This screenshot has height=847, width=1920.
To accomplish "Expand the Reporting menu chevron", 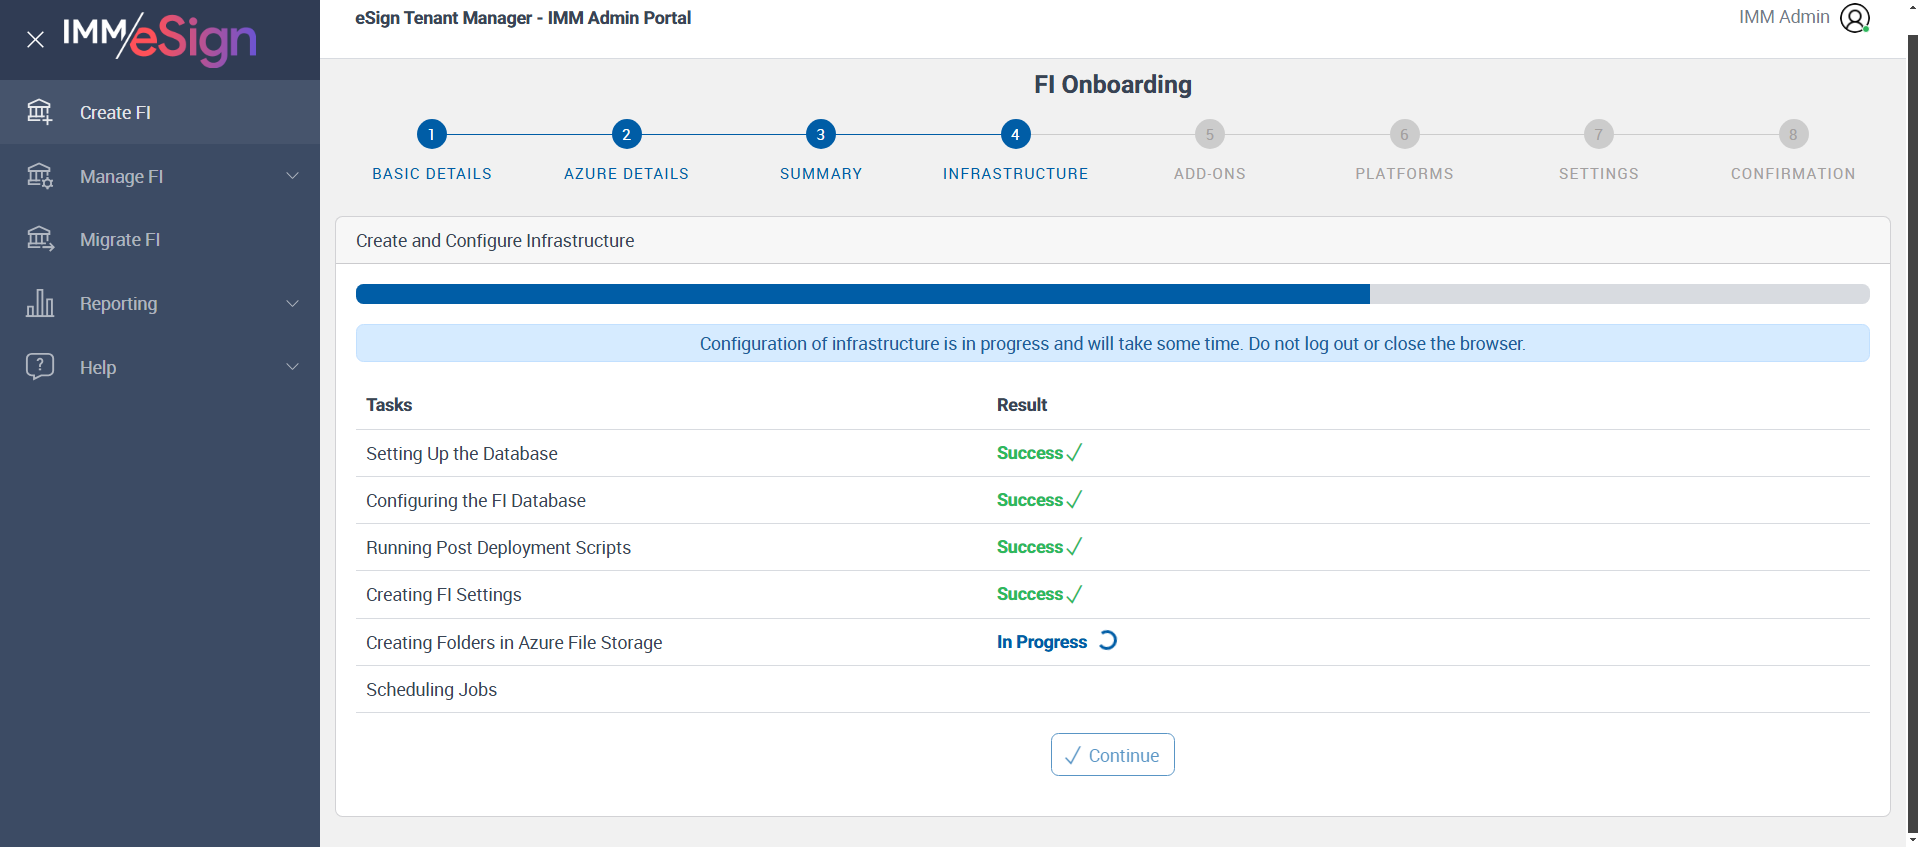I will [292, 303].
